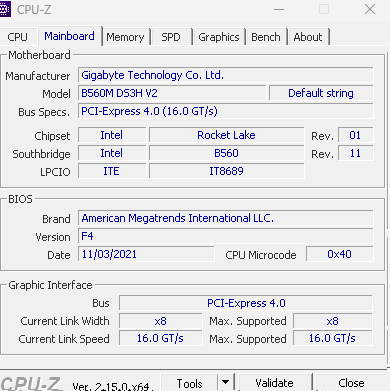This screenshot has height=391, width=390.
Task: Click the Ver. 2.15.0.x64 version text
Action: [x=113, y=386]
